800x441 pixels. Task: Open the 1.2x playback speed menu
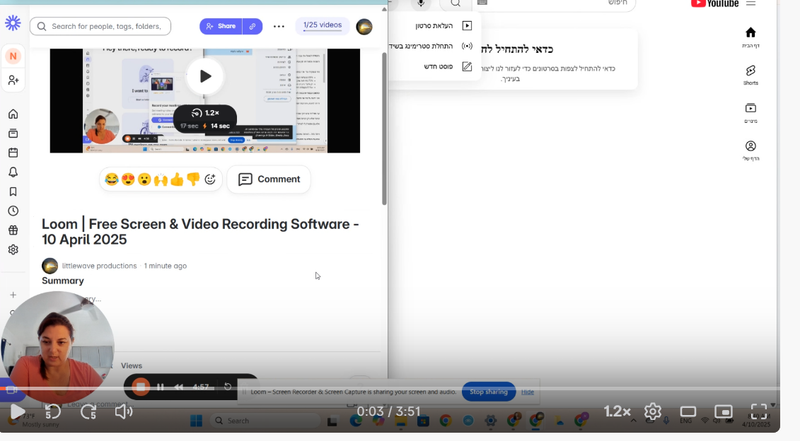[617, 412]
